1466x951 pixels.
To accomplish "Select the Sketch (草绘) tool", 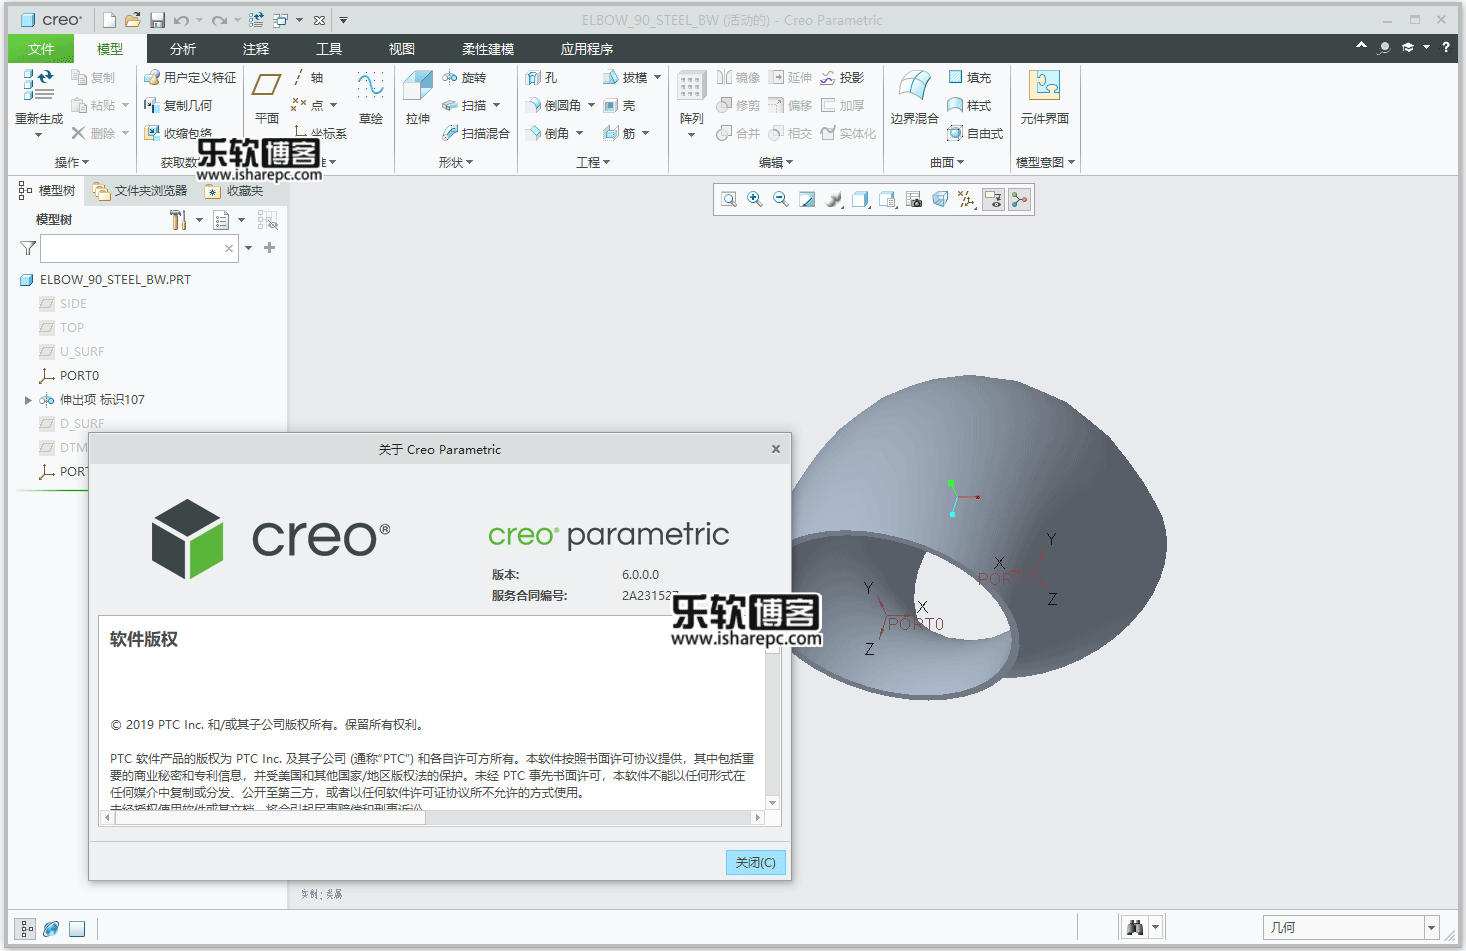I will tap(371, 97).
